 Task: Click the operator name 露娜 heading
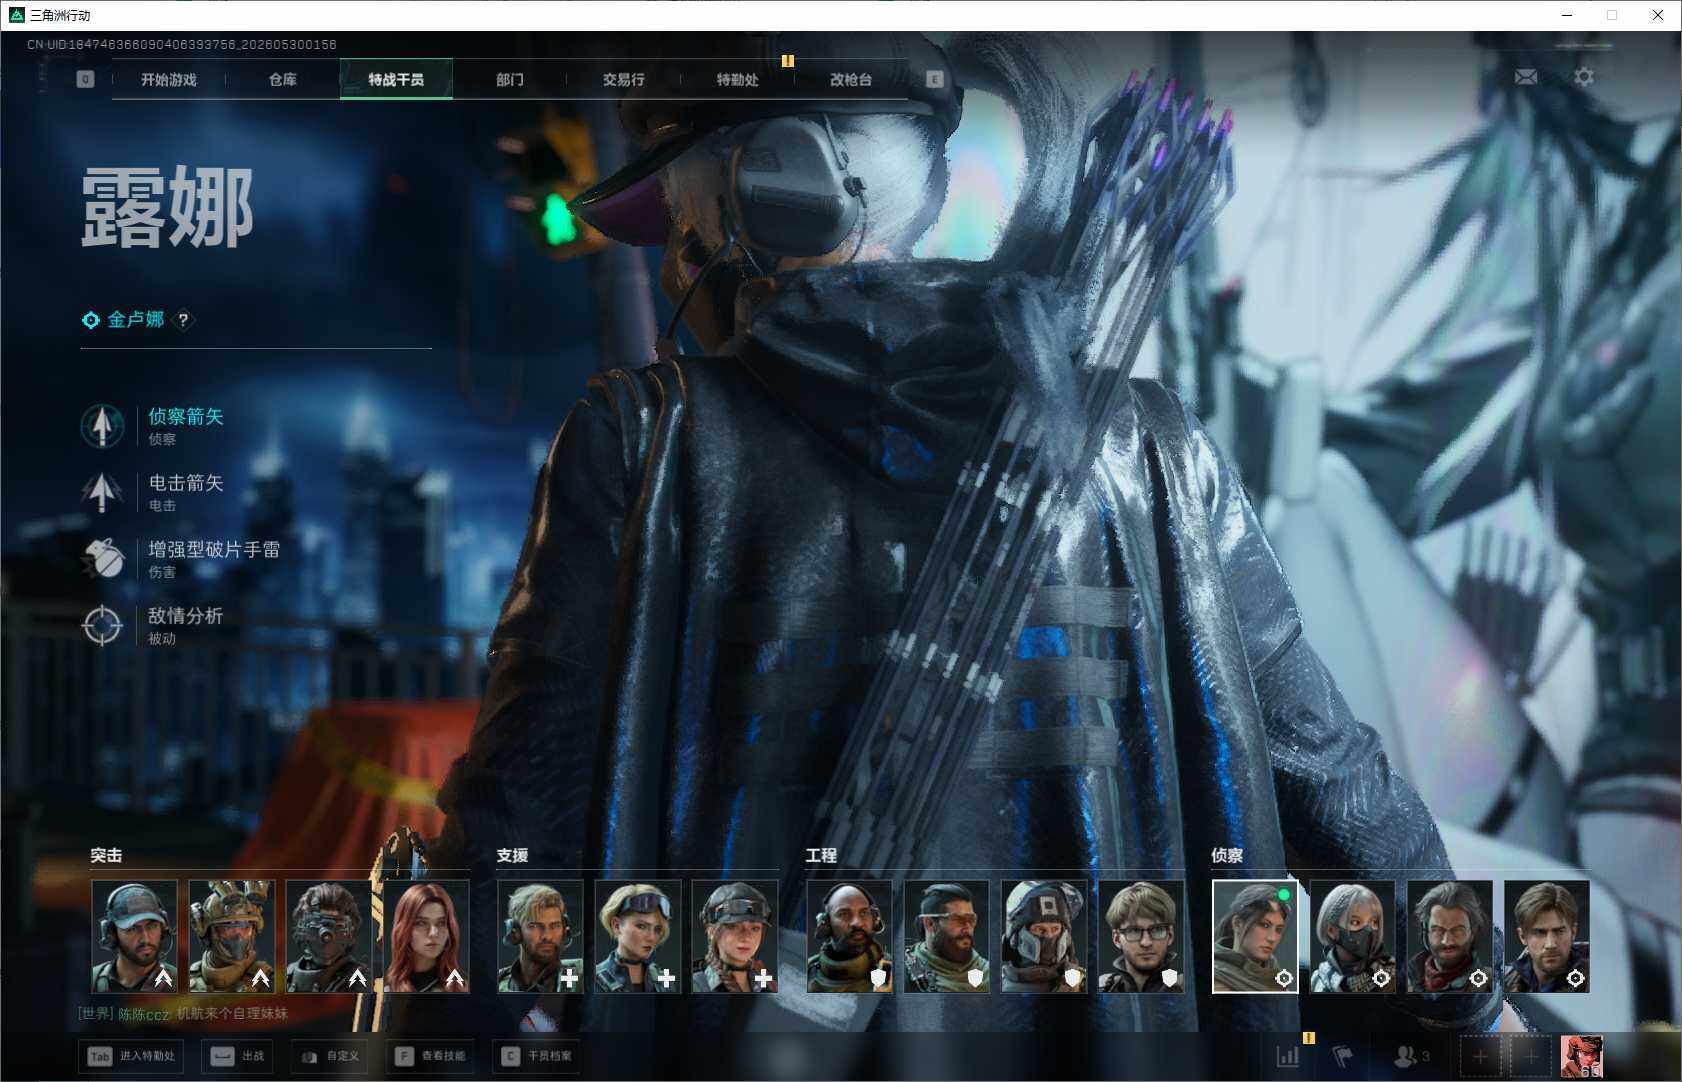coord(167,207)
